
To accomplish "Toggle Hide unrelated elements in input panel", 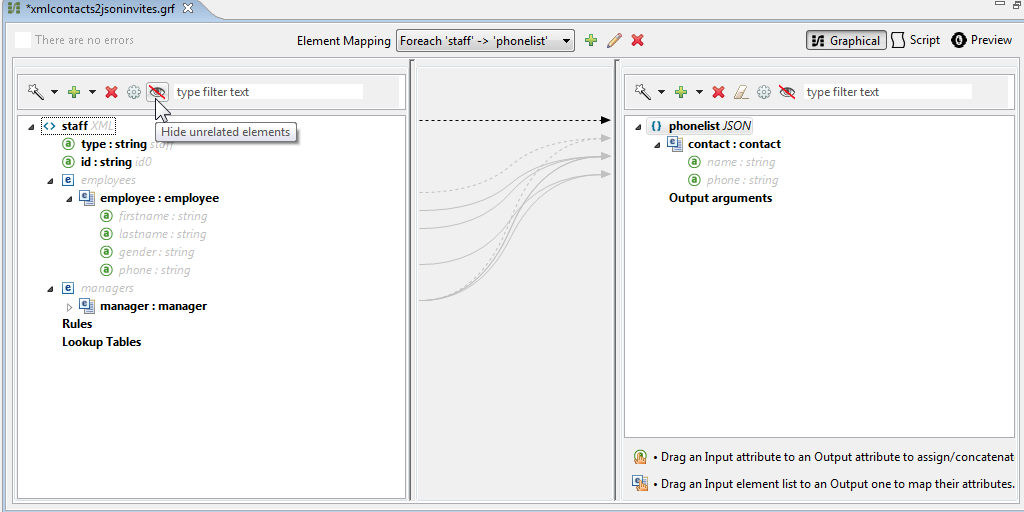I will coord(157,92).
